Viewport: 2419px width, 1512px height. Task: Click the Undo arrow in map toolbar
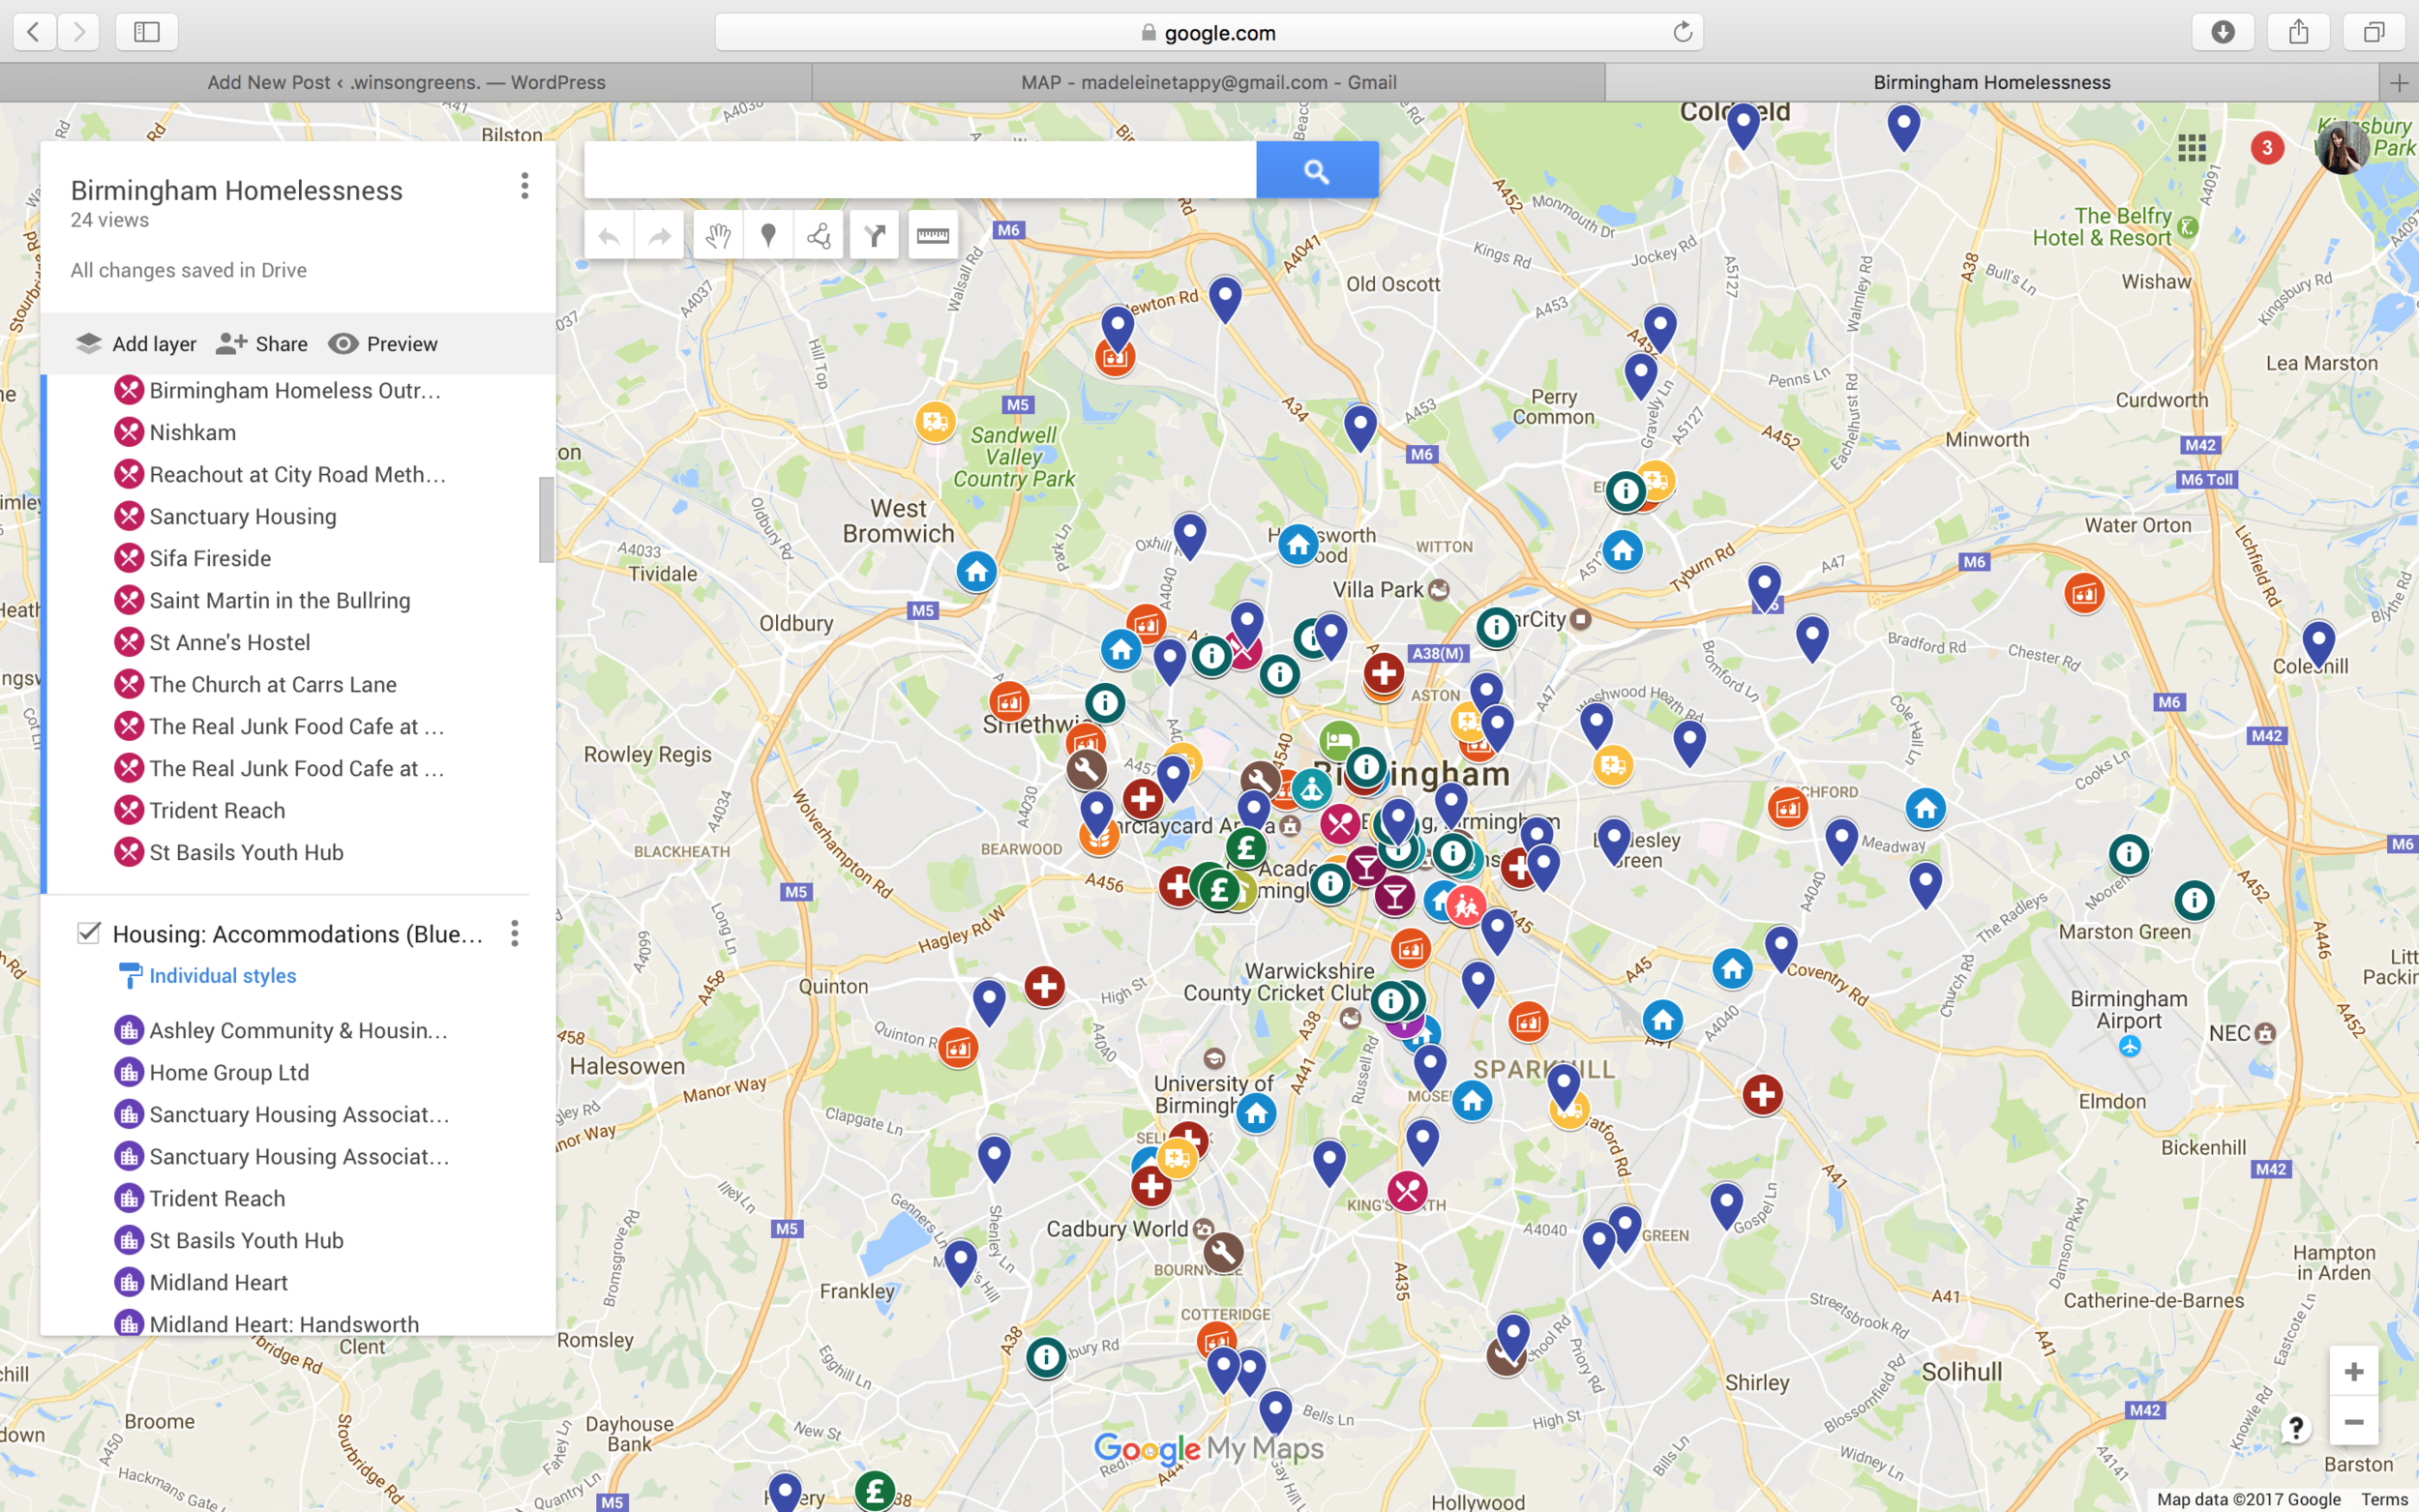(609, 236)
